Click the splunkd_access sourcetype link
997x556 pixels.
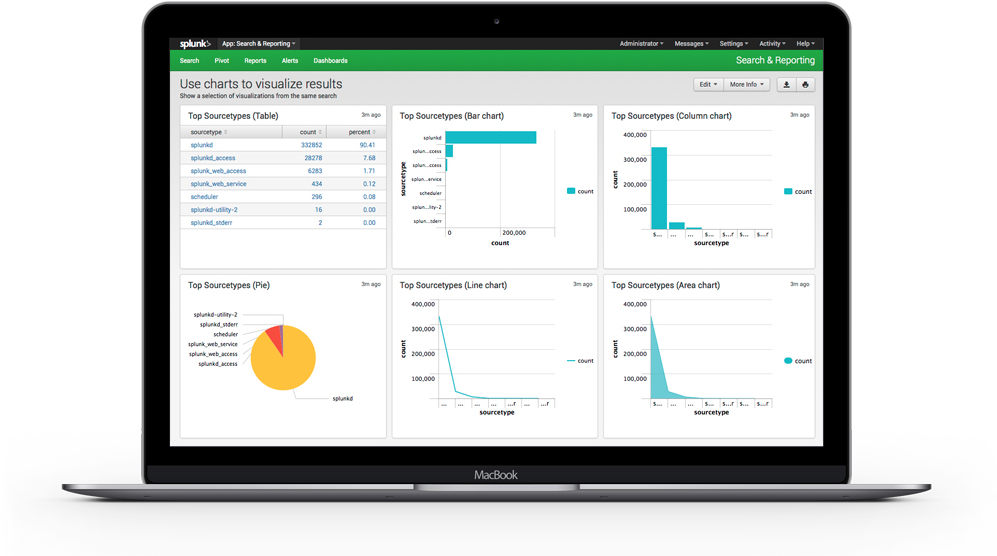coord(213,158)
